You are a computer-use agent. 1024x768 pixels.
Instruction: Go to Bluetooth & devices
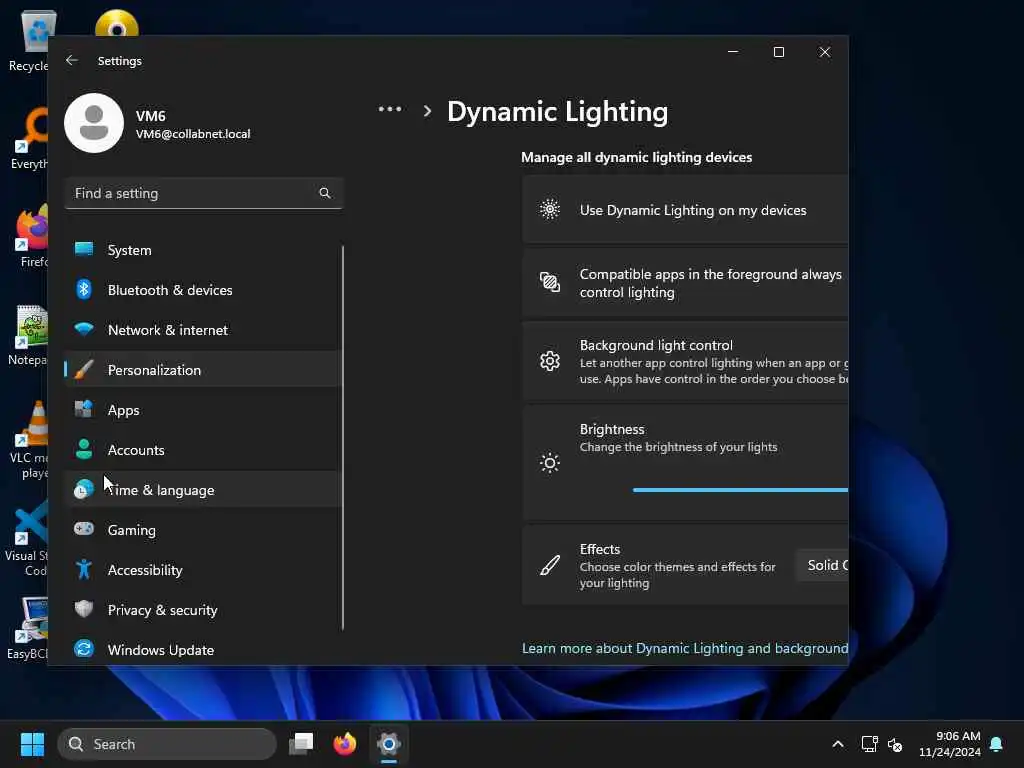pos(203,289)
